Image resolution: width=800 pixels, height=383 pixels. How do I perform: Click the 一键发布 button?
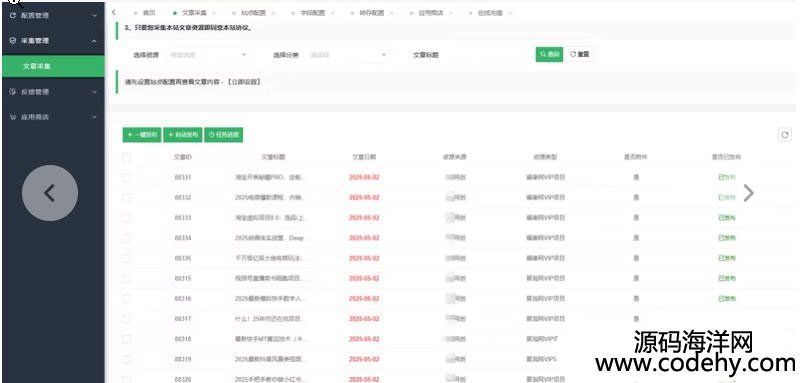pyautogui.click(x=142, y=135)
